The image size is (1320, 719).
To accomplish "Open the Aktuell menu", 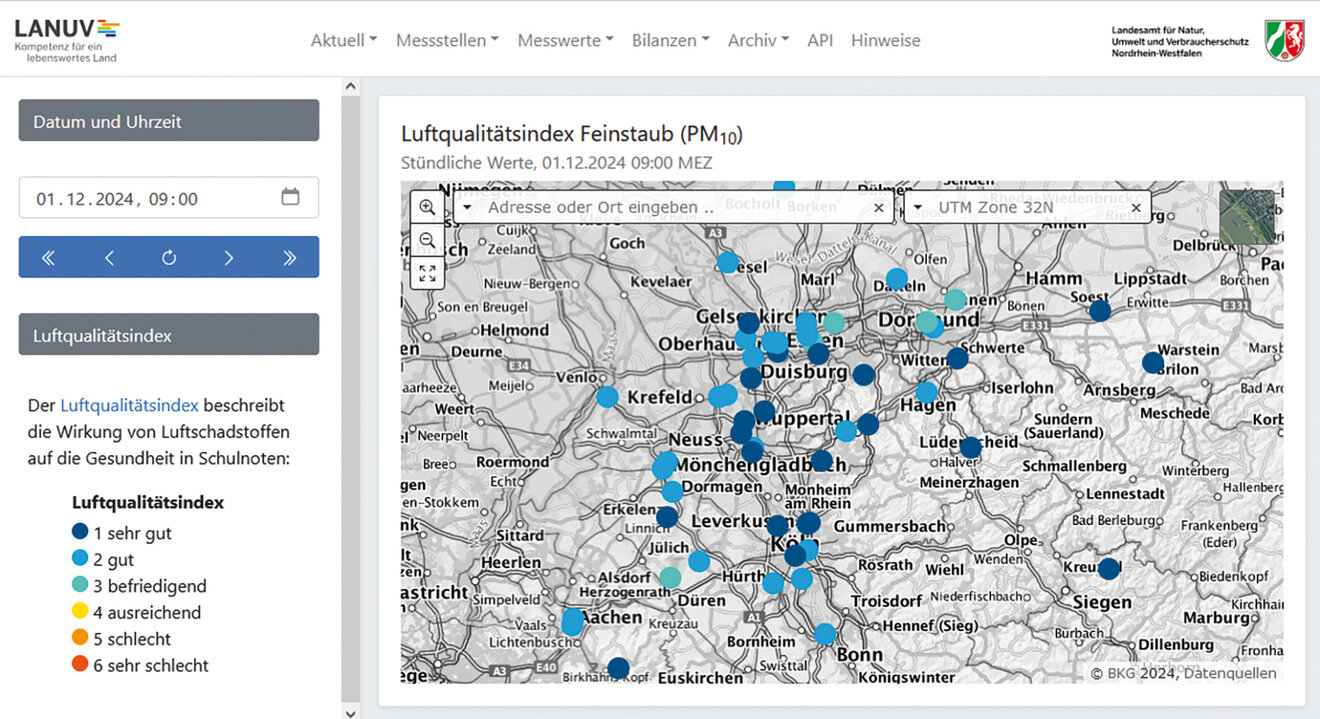I will tap(343, 40).
